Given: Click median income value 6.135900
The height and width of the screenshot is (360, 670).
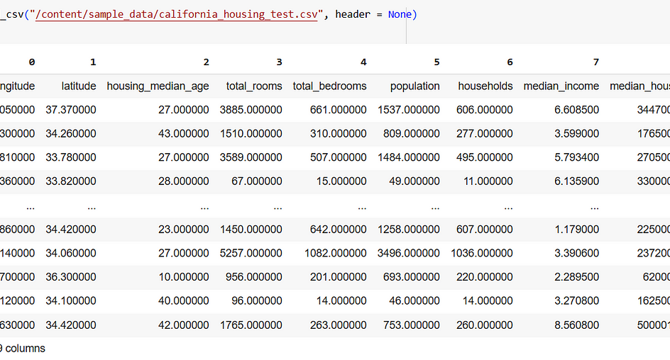Looking at the screenshot, I should (577, 181).
